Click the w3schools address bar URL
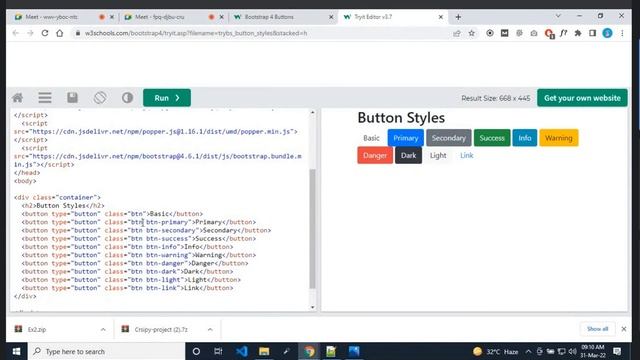The image size is (640, 360). click(196, 33)
